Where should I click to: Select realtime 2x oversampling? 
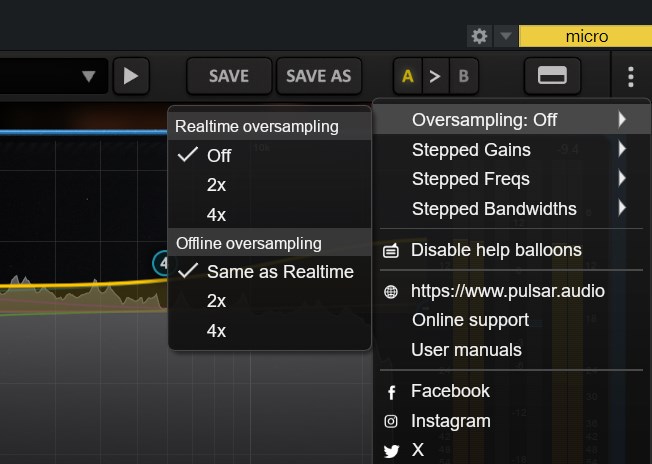(217, 185)
